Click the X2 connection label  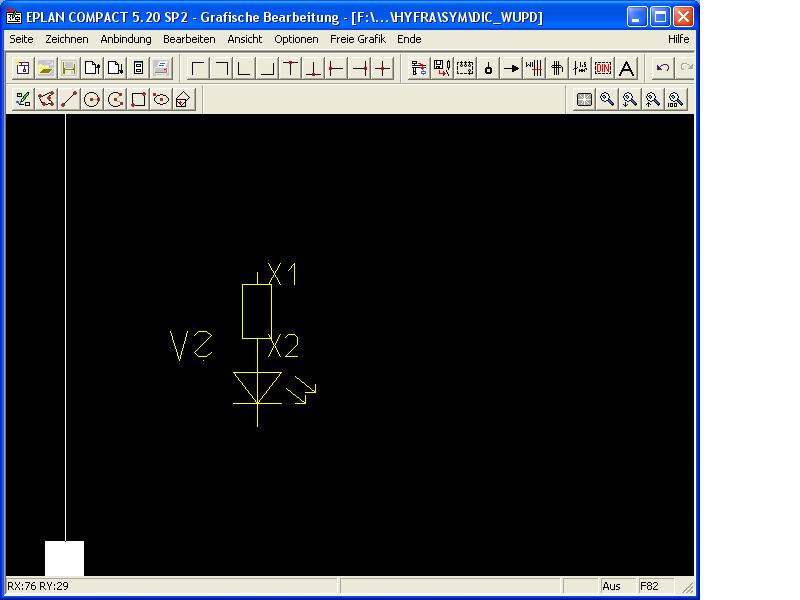coord(284,345)
